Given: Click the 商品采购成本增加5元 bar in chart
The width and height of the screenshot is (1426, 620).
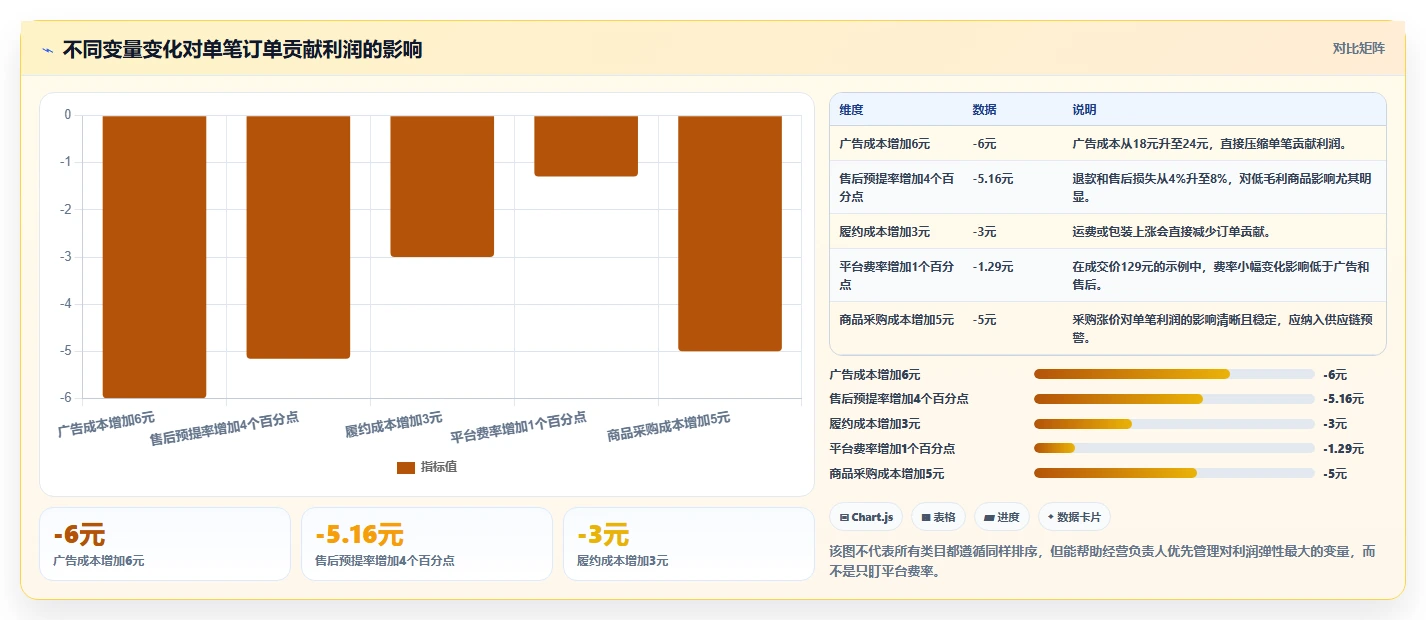Looking at the screenshot, I should (730, 233).
